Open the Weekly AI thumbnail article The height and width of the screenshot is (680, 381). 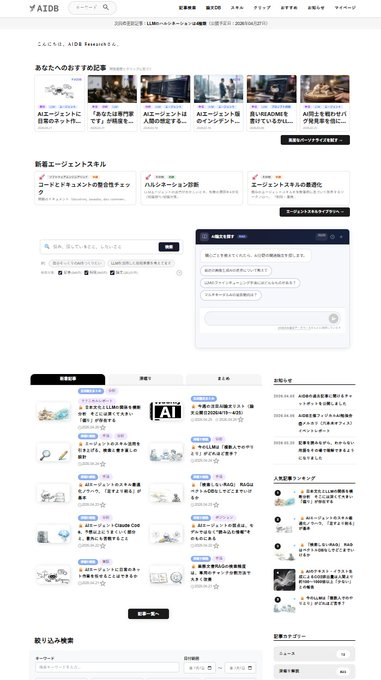166,411
